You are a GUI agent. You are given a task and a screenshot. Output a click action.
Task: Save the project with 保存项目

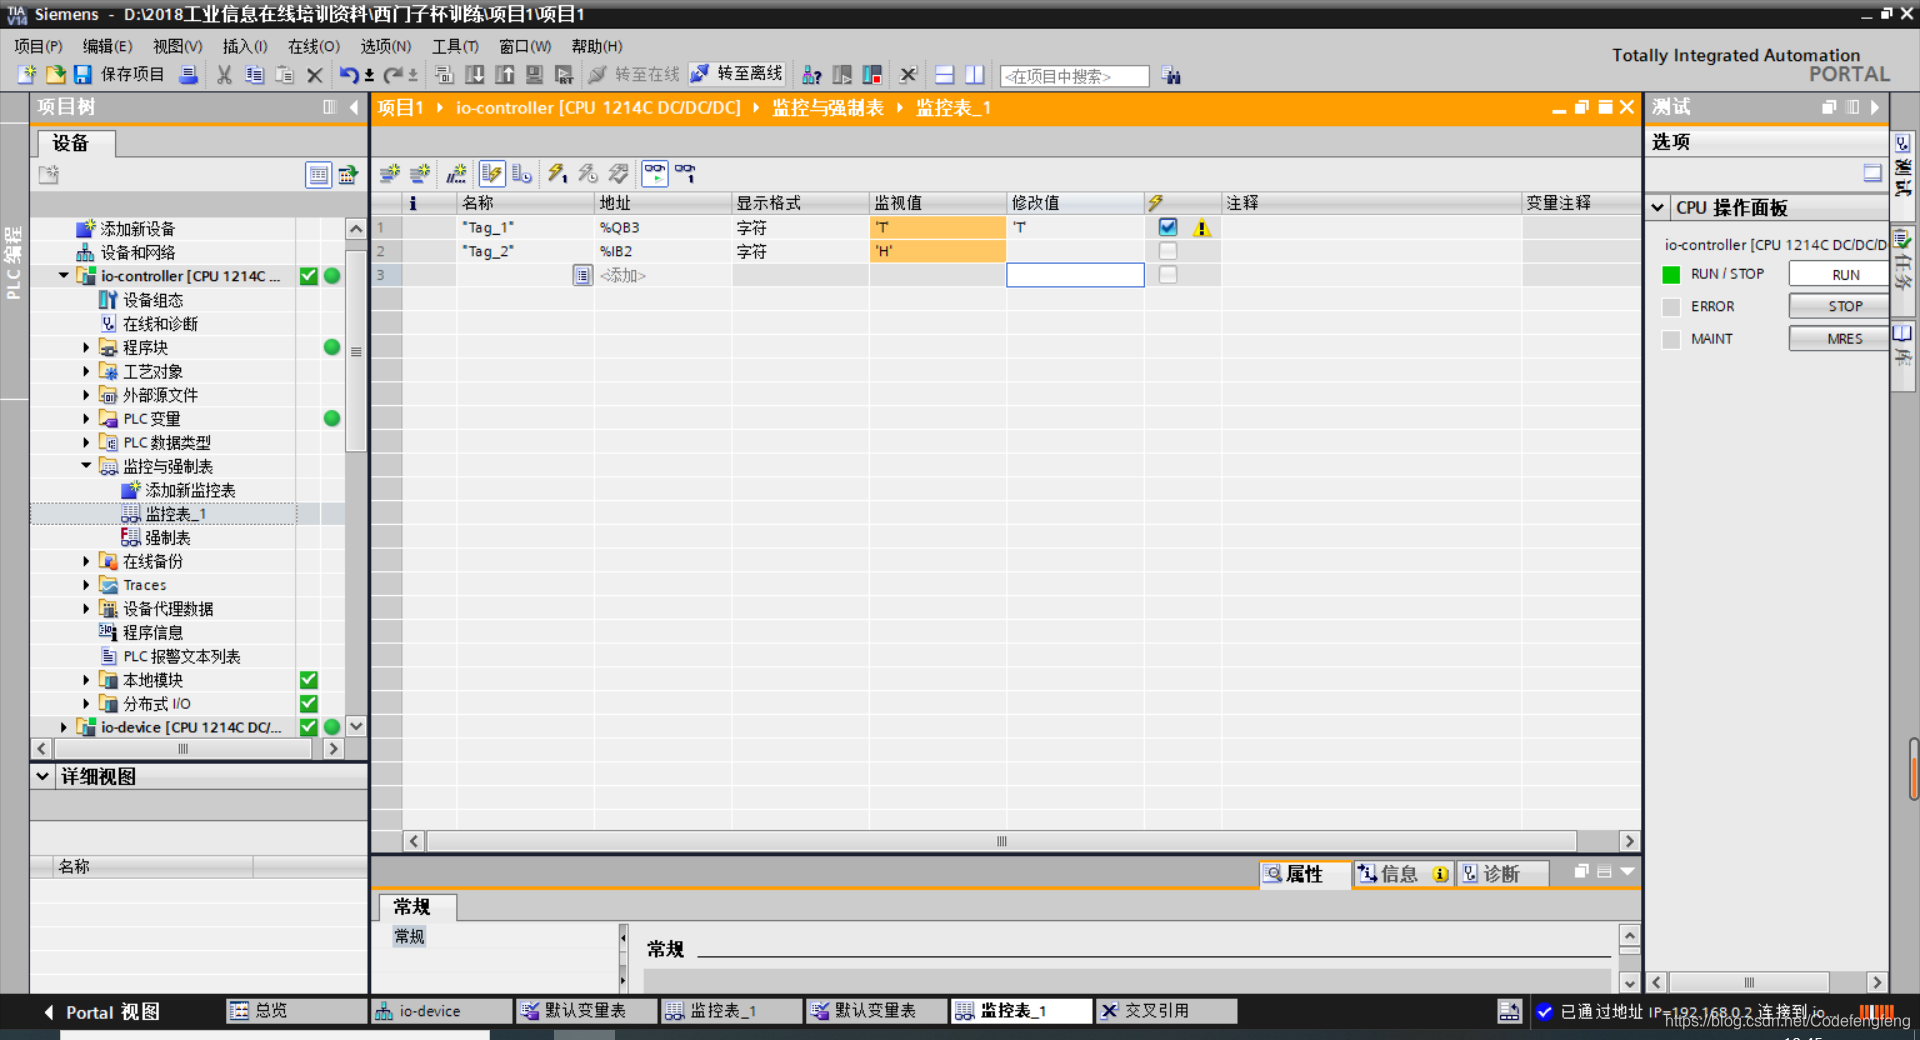(x=119, y=75)
